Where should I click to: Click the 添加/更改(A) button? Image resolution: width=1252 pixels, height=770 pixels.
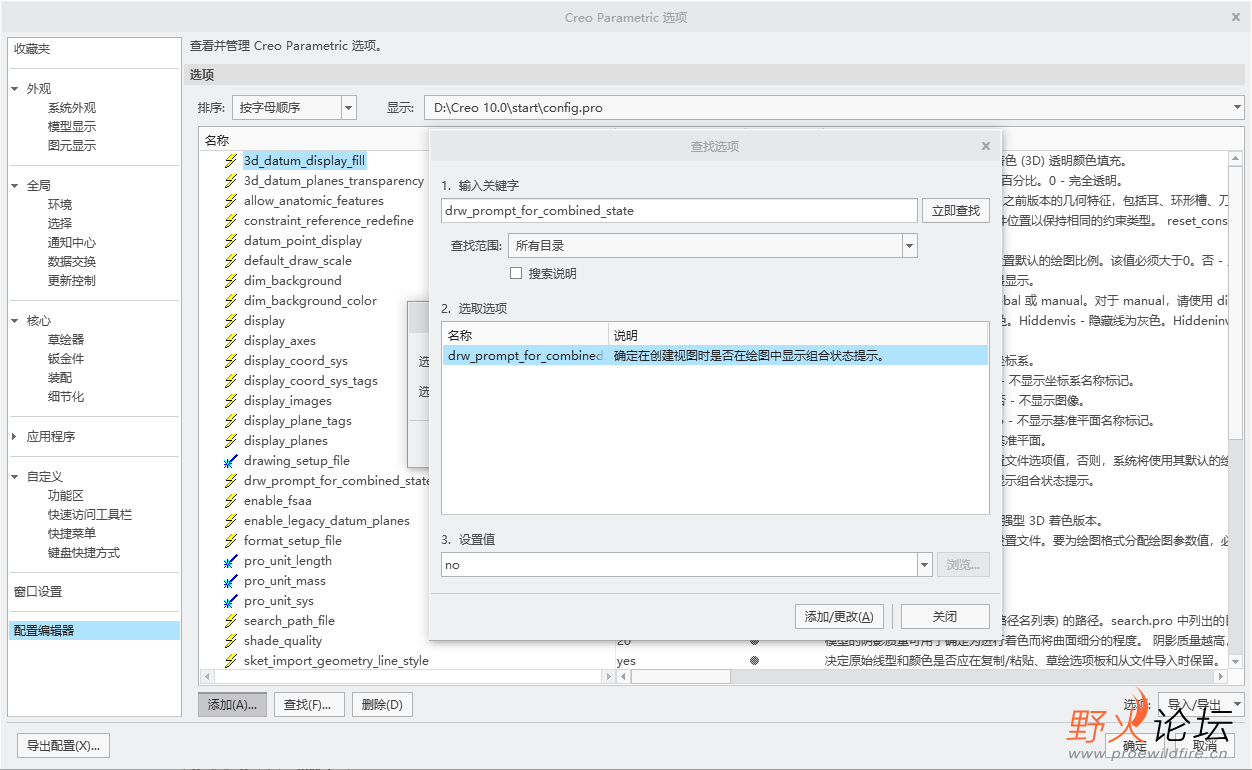pos(840,617)
